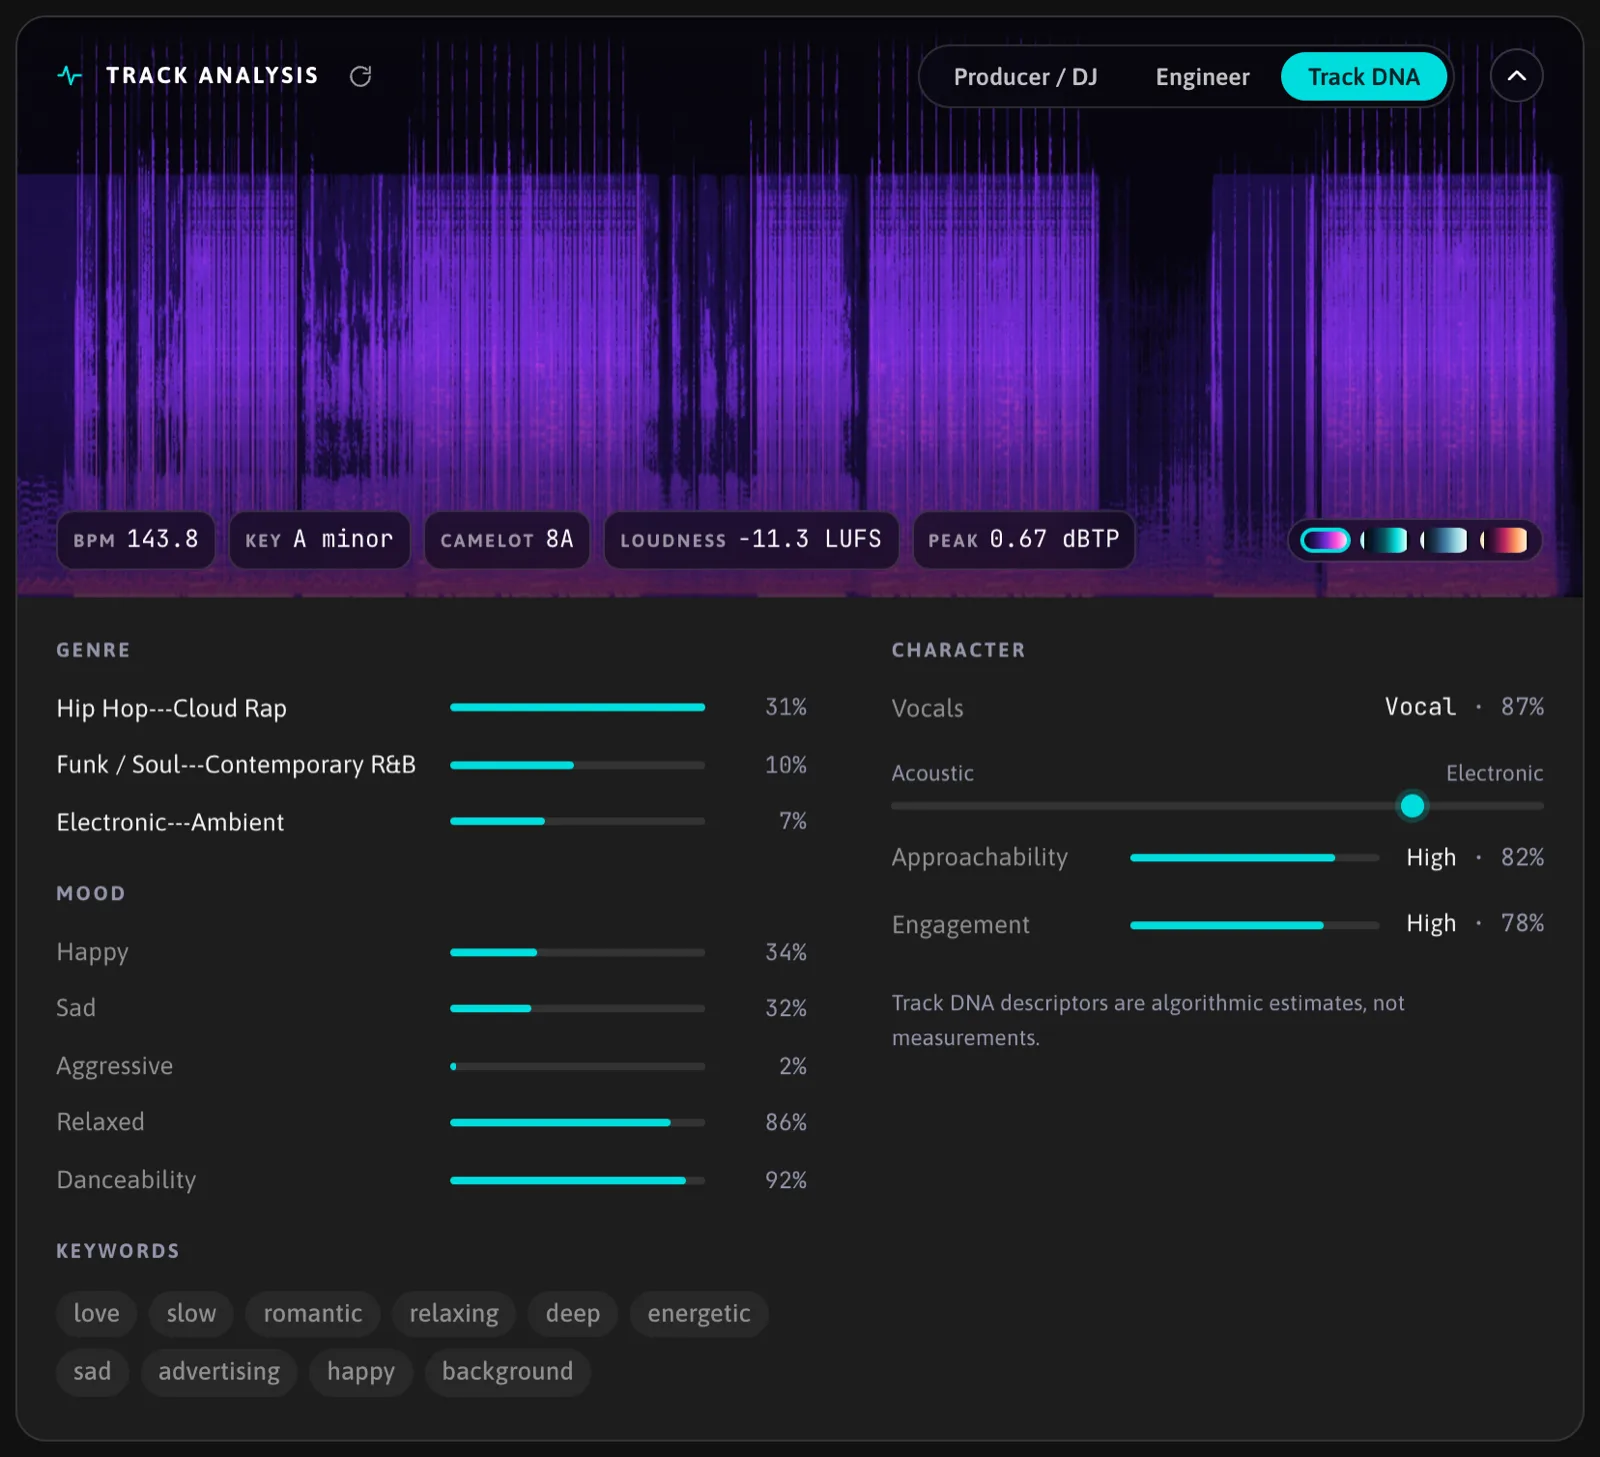Click the 'Acoustic' slider end label
Screen dimensions: 1600x1457
point(932,773)
